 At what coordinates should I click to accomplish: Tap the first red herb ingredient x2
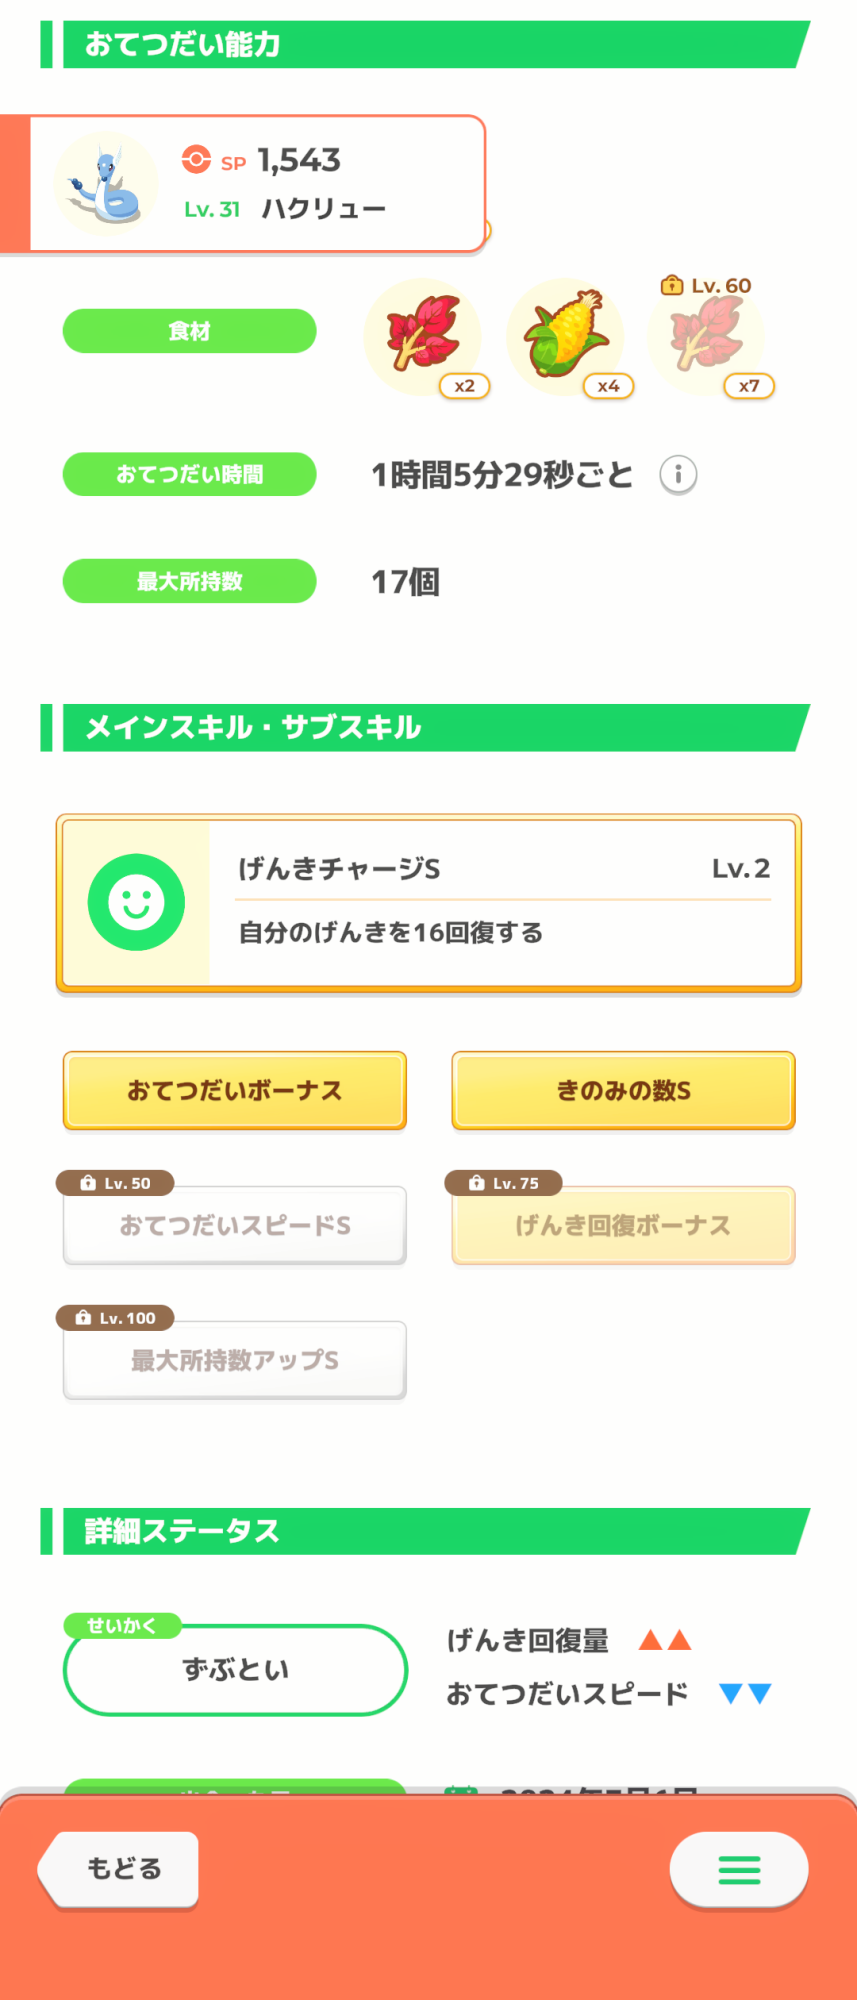423,335
